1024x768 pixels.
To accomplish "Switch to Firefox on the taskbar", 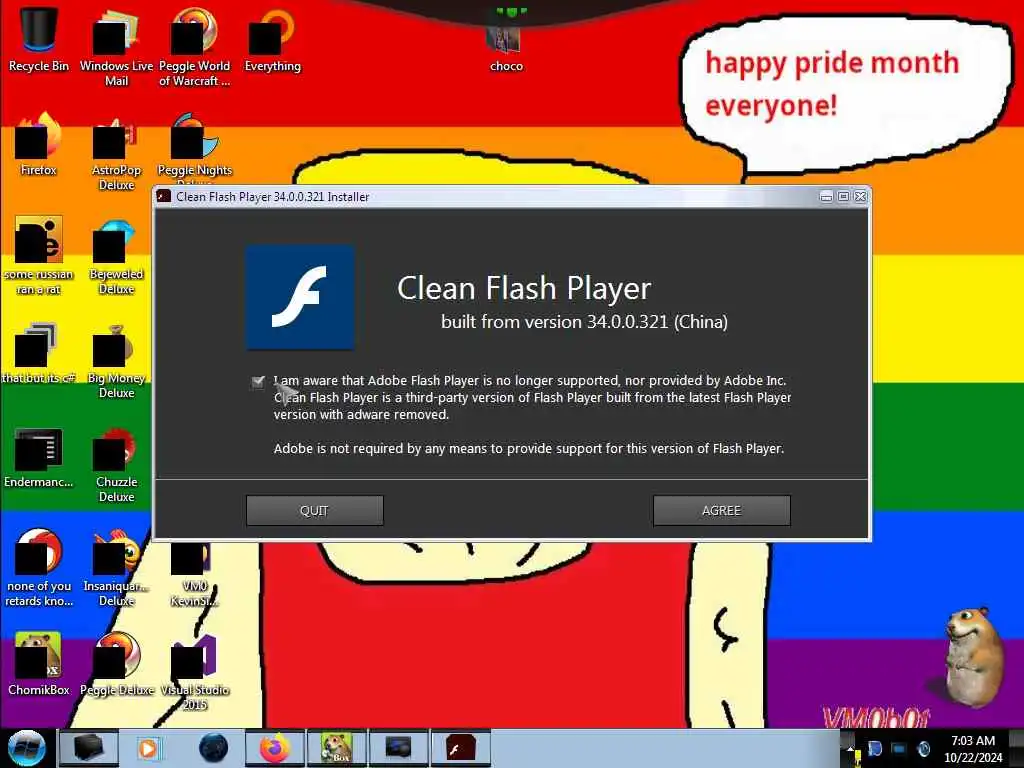I will coord(274,748).
